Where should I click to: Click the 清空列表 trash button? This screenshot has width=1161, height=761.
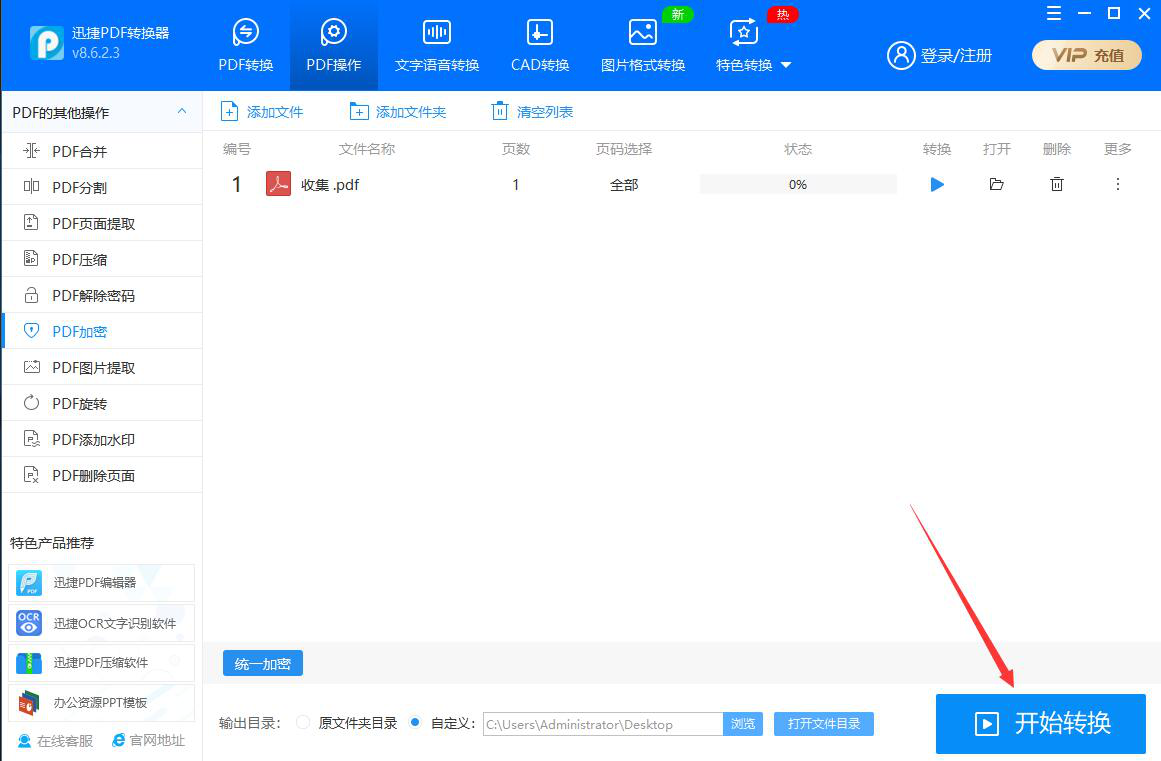tap(532, 112)
